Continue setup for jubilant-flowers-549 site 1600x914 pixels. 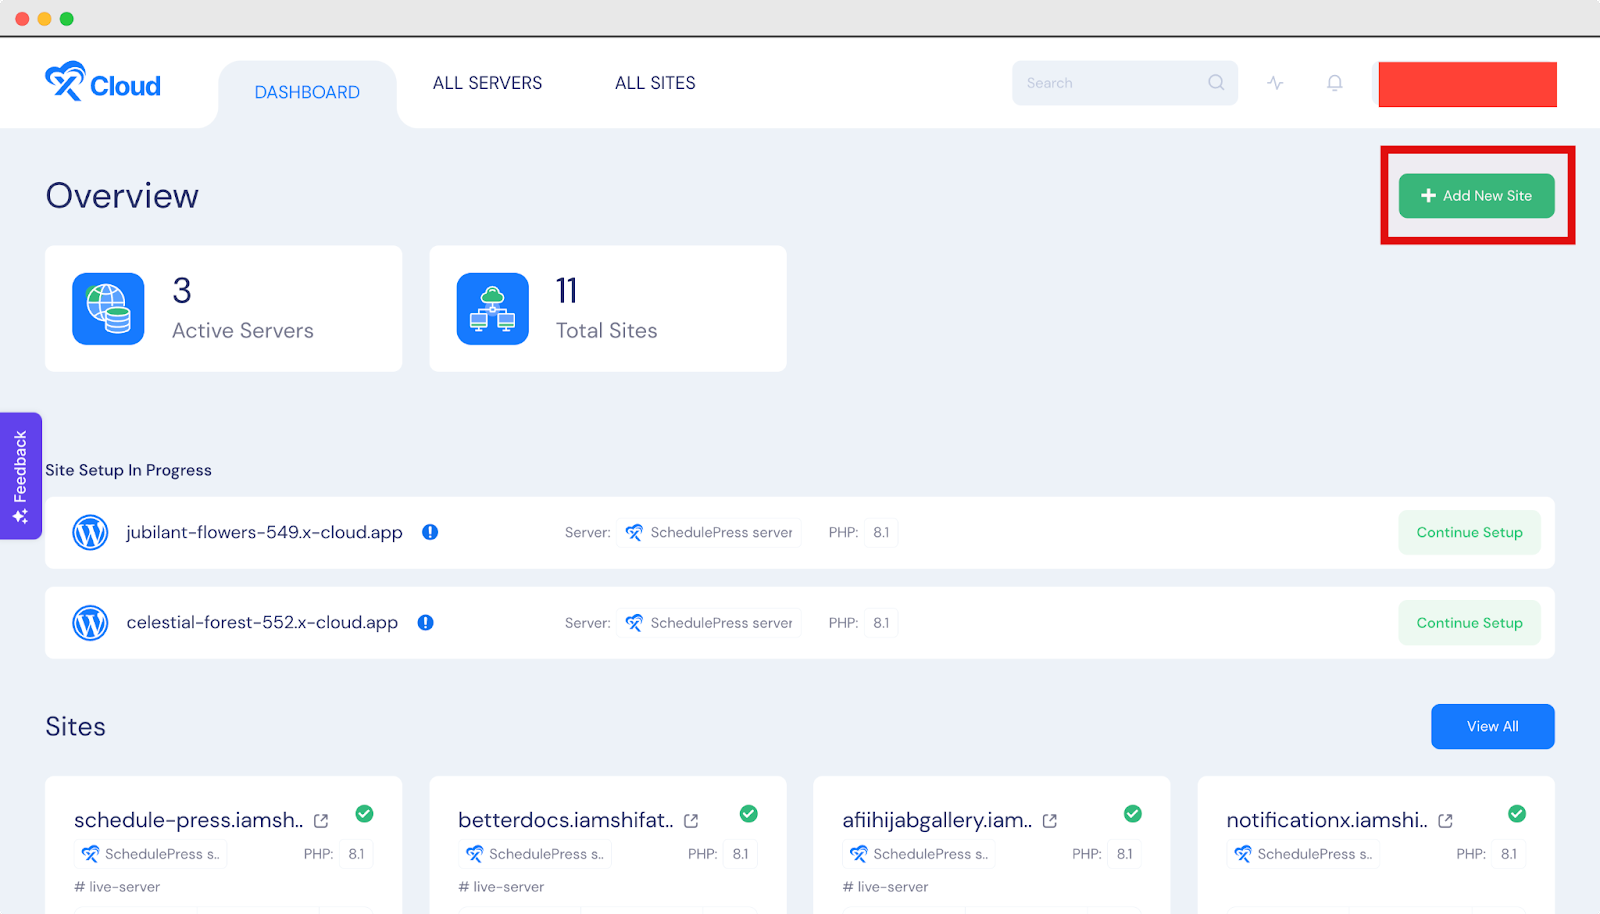[1469, 533]
